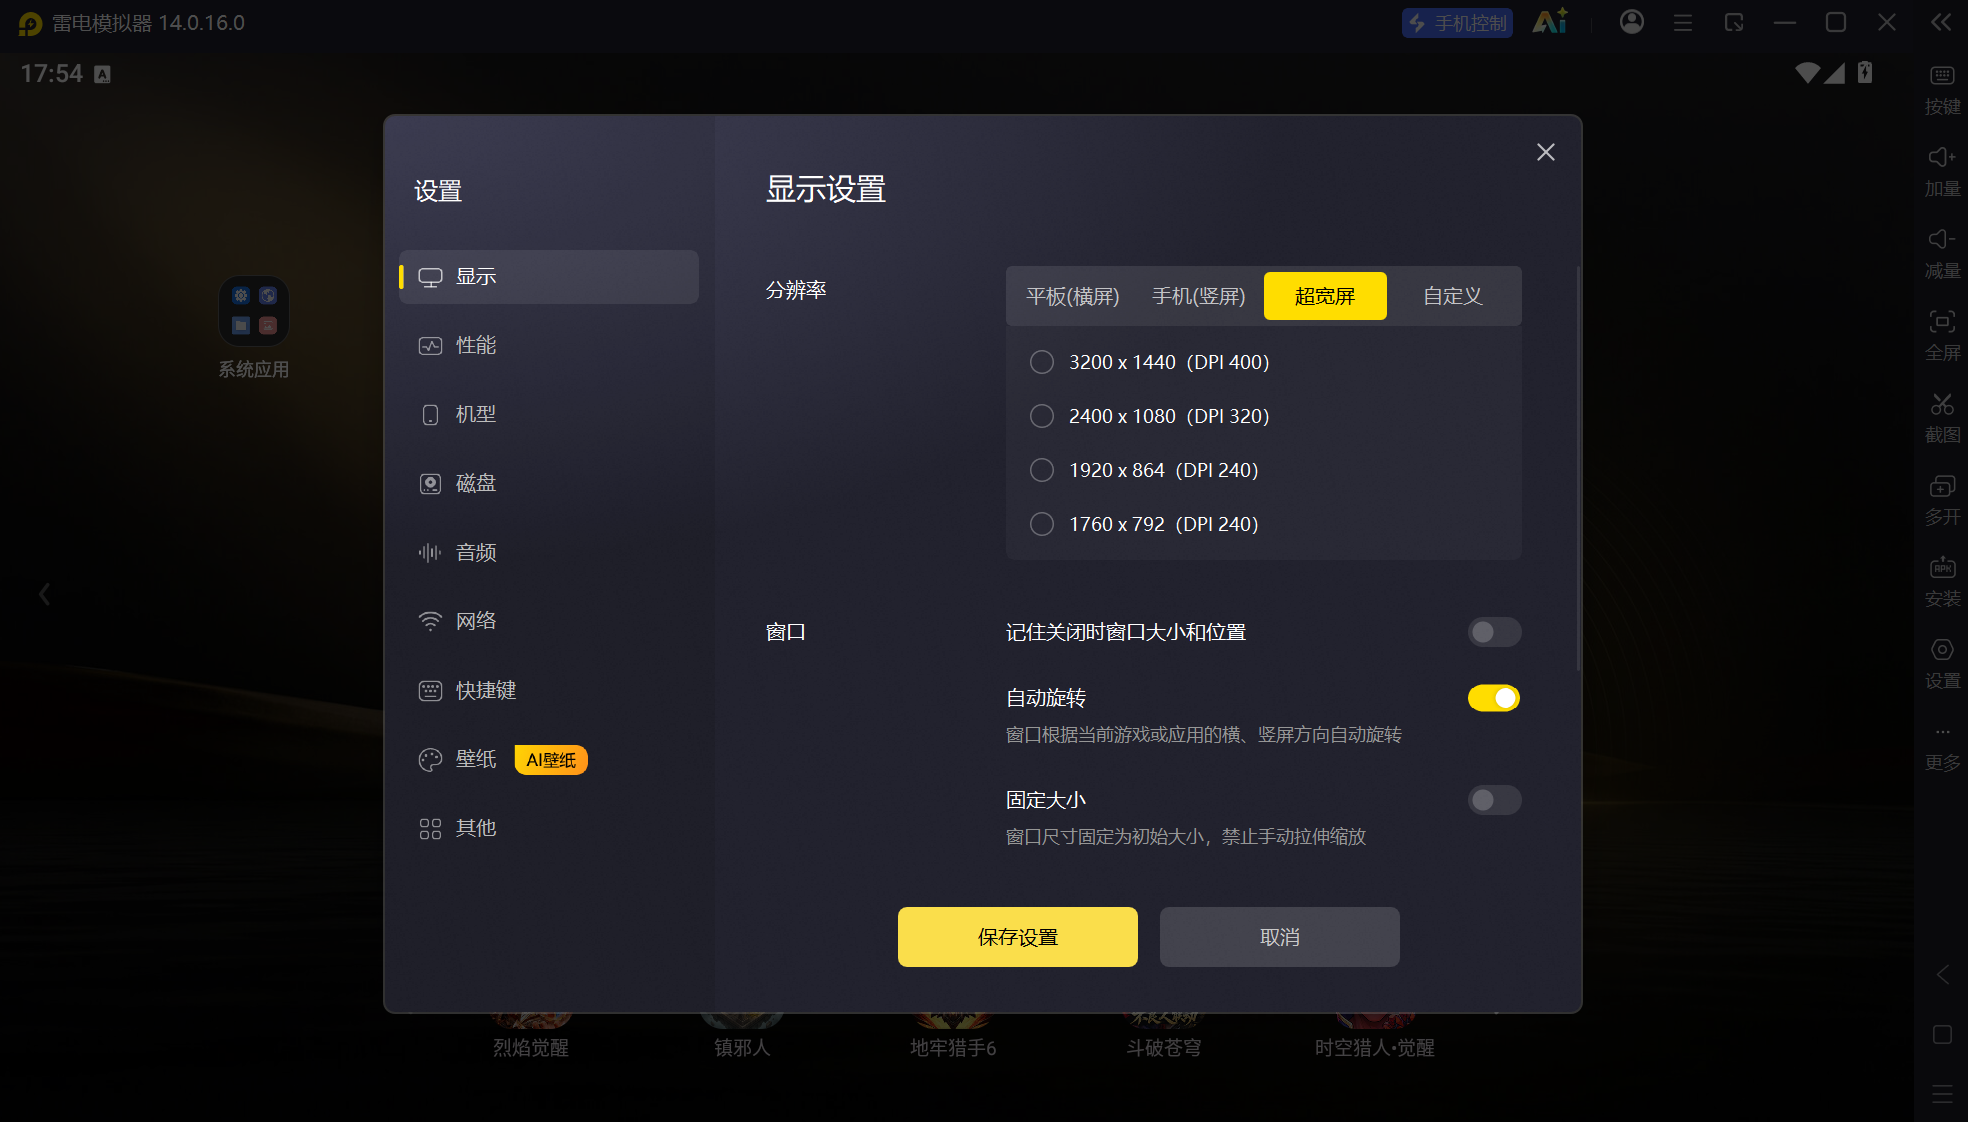Click the AI壁纸 badge
Viewport: 1968px width, 1122px height.
[x=551, y=760]
